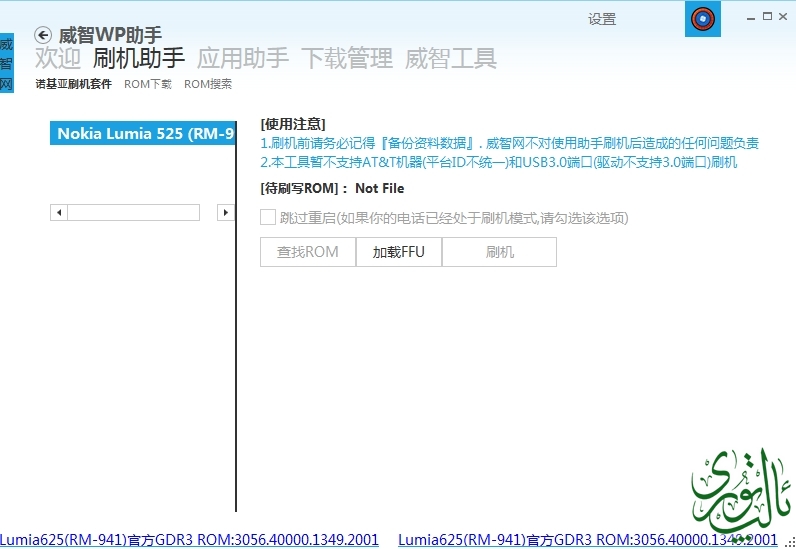Click the 威智网 blue side tab
The height and width of the screenshot is (549, 796).
(7, 63)
